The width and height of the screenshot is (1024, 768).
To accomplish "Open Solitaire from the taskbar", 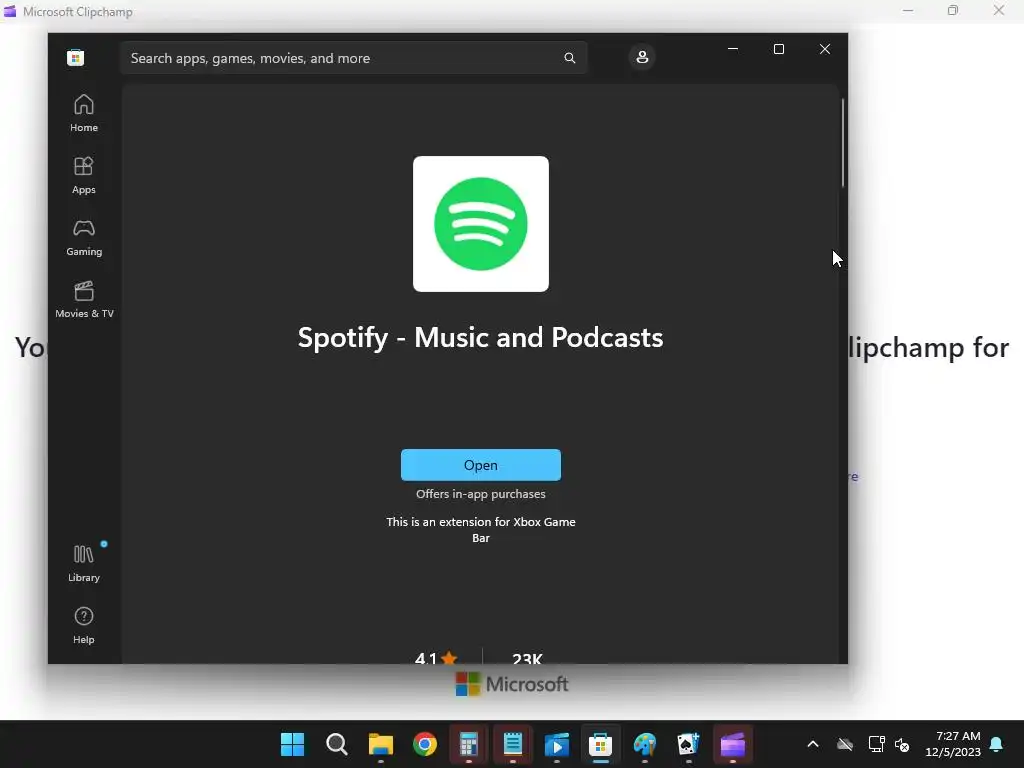I will pos(688,744).
